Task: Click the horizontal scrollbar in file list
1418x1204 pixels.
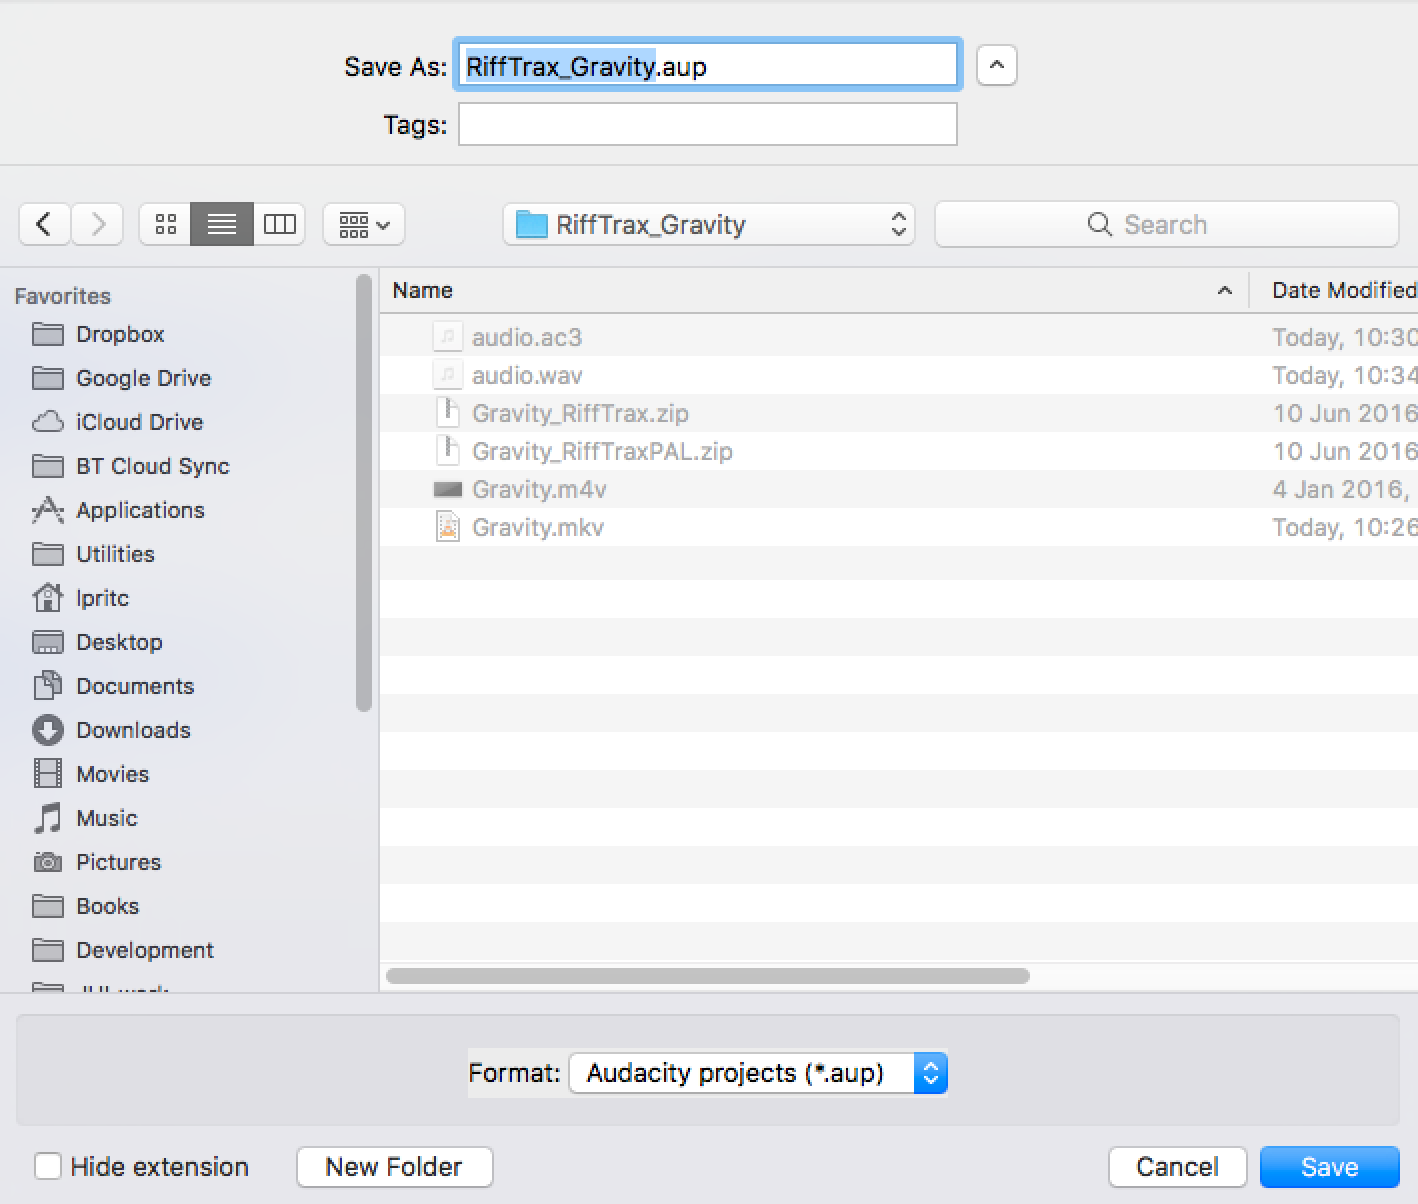Action: coord(708,976)
